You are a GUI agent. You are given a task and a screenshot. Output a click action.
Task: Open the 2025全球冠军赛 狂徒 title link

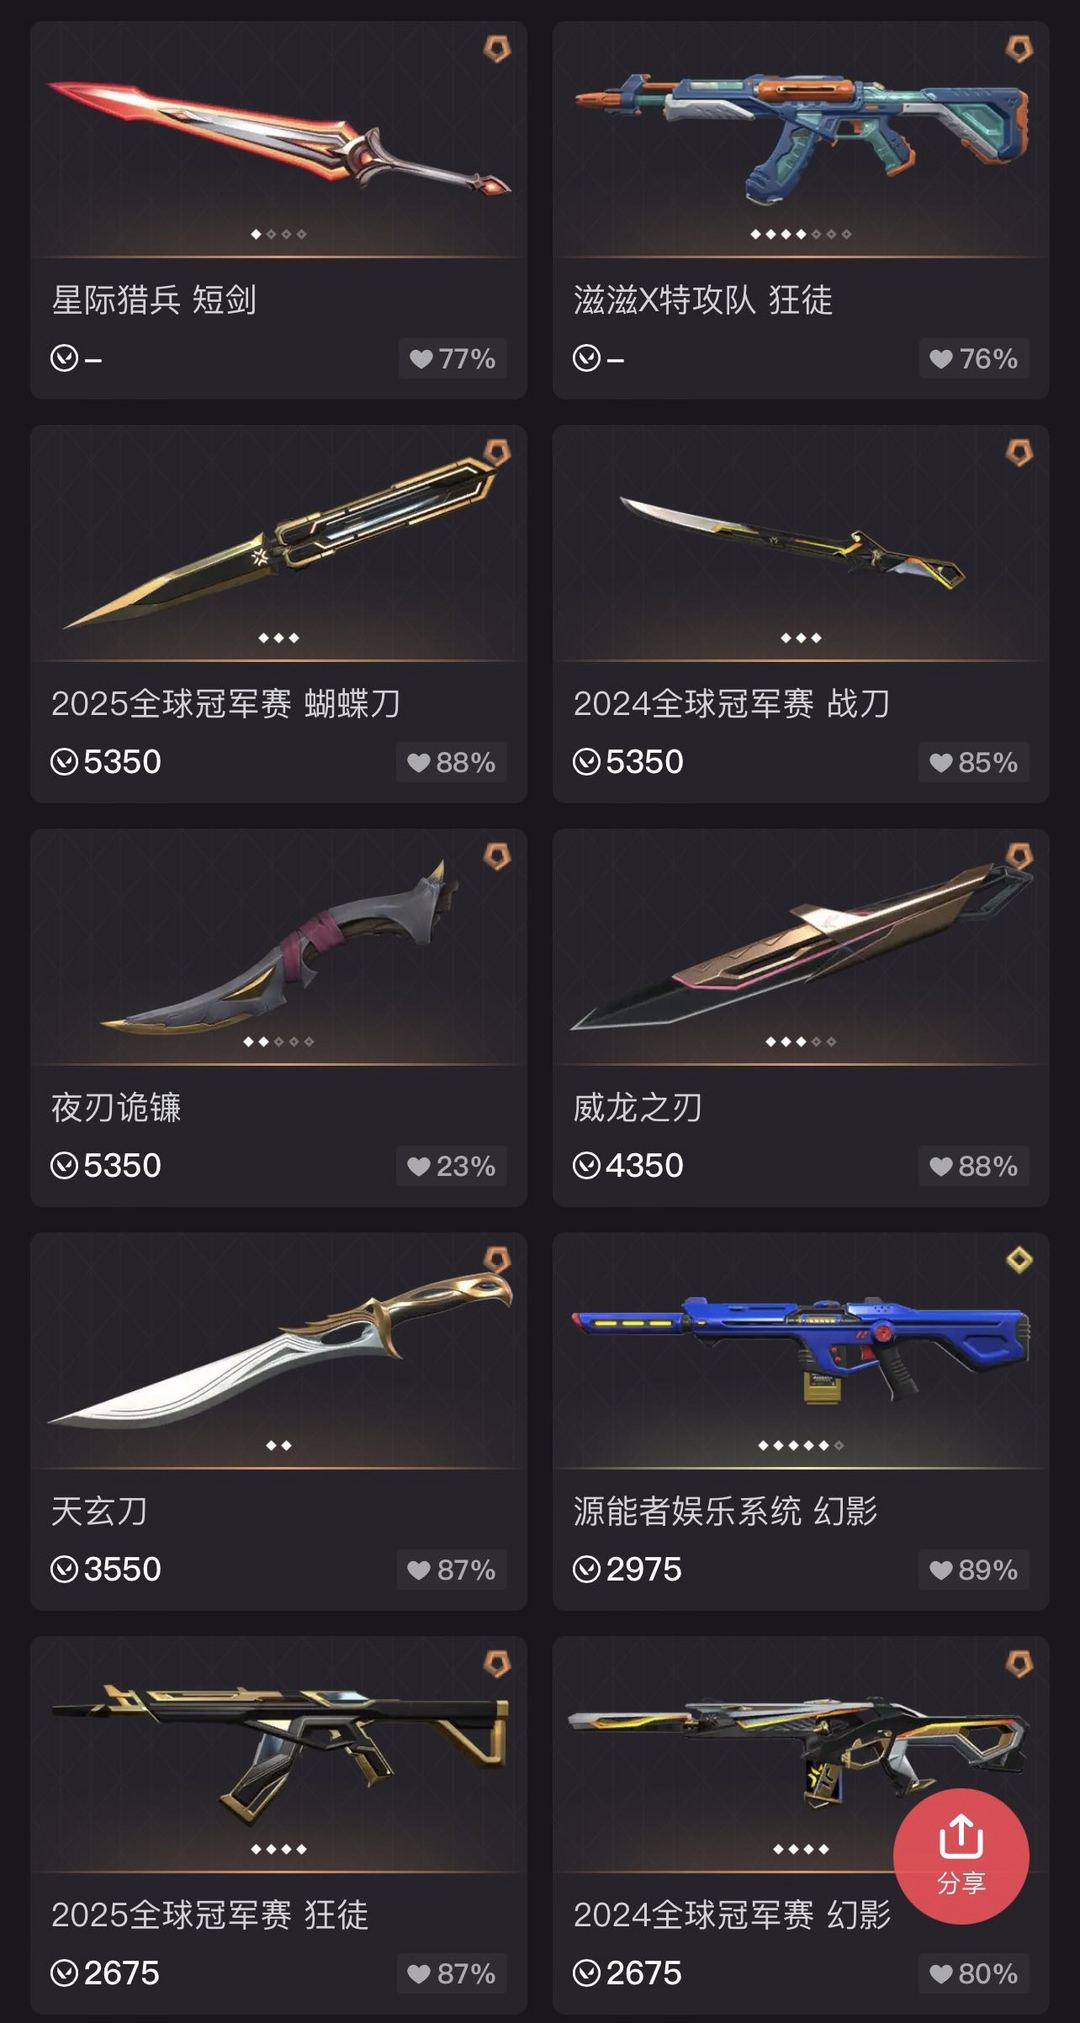pos(210,1915)
